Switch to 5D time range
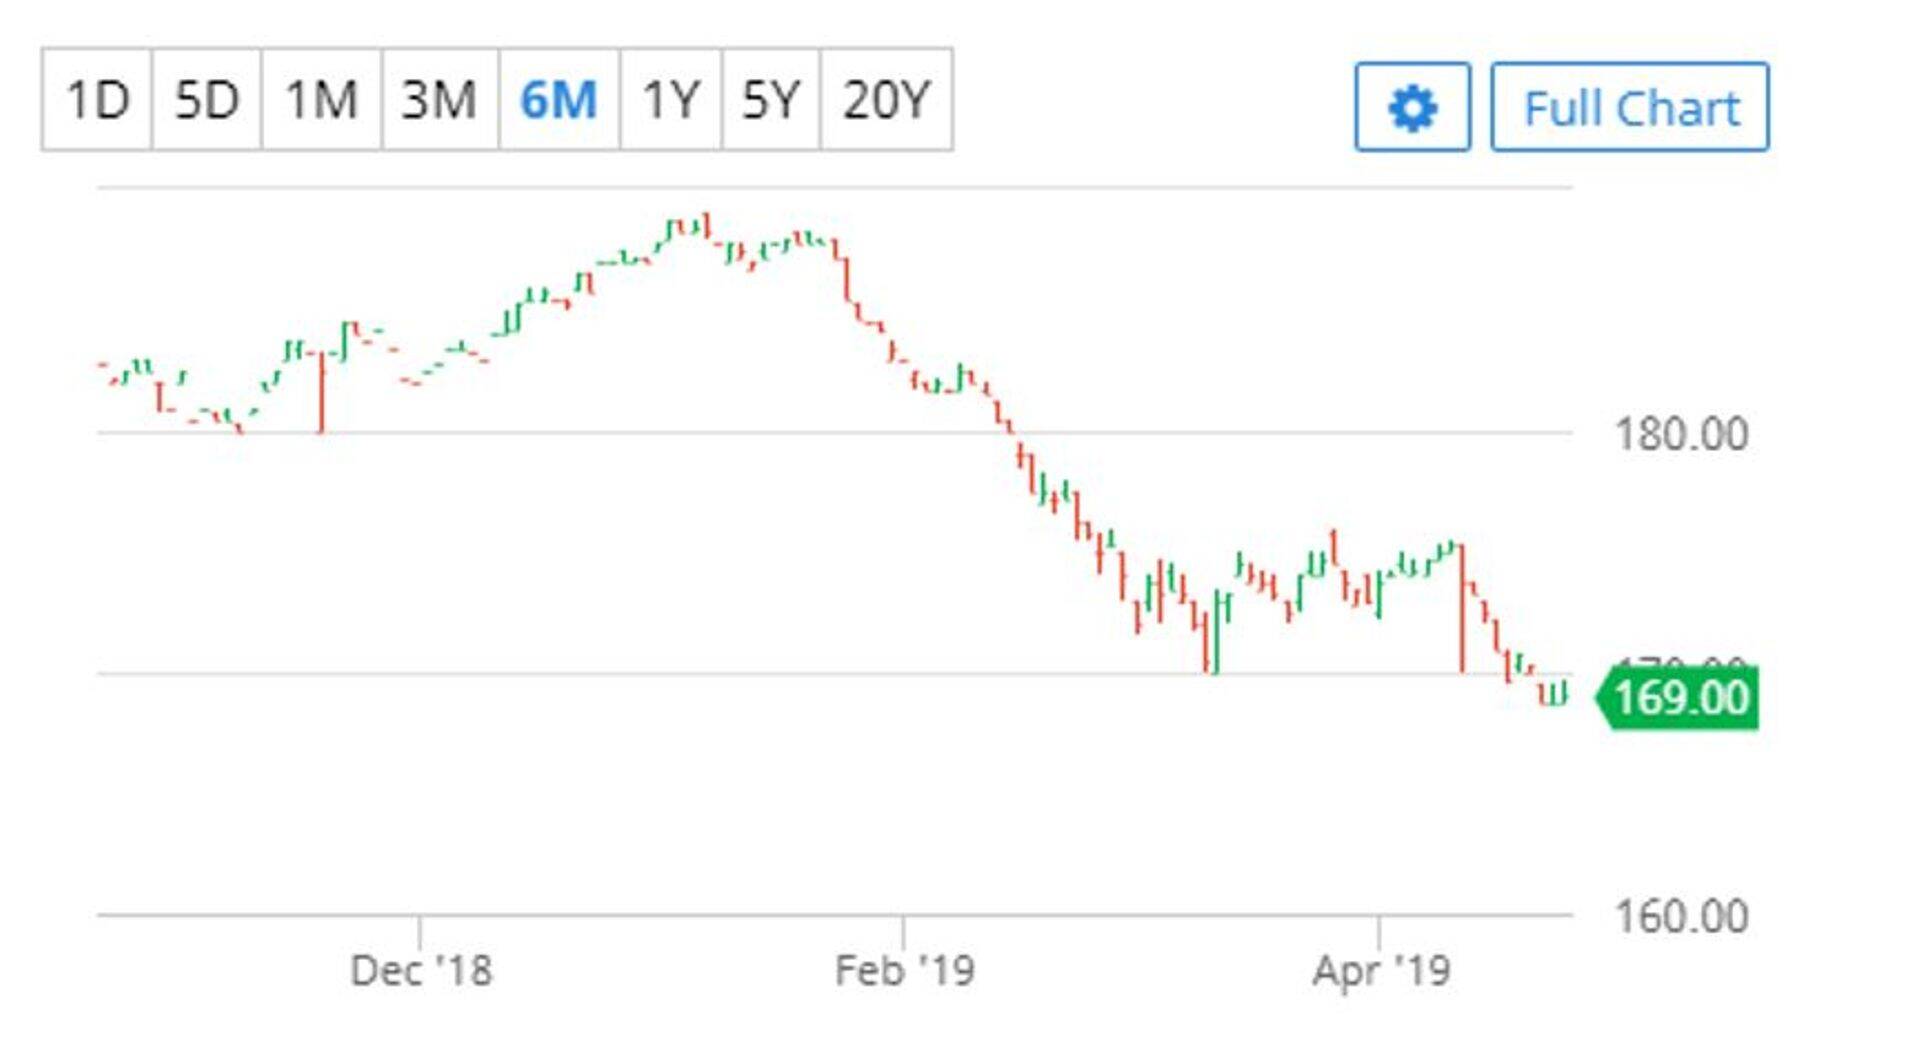The height and width of the screenshot is (1051, 1920). tap(207, 100)
